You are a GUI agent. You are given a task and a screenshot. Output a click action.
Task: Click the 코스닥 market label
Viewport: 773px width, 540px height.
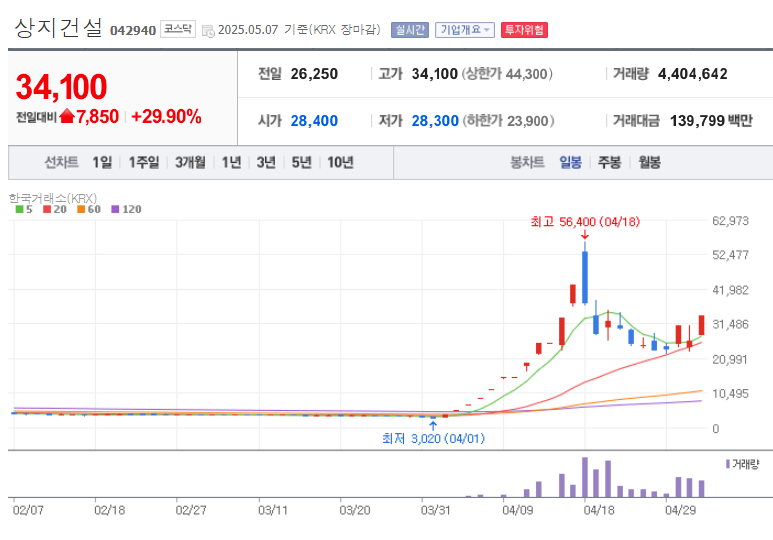pyautogui.click(x=177, y=29)
